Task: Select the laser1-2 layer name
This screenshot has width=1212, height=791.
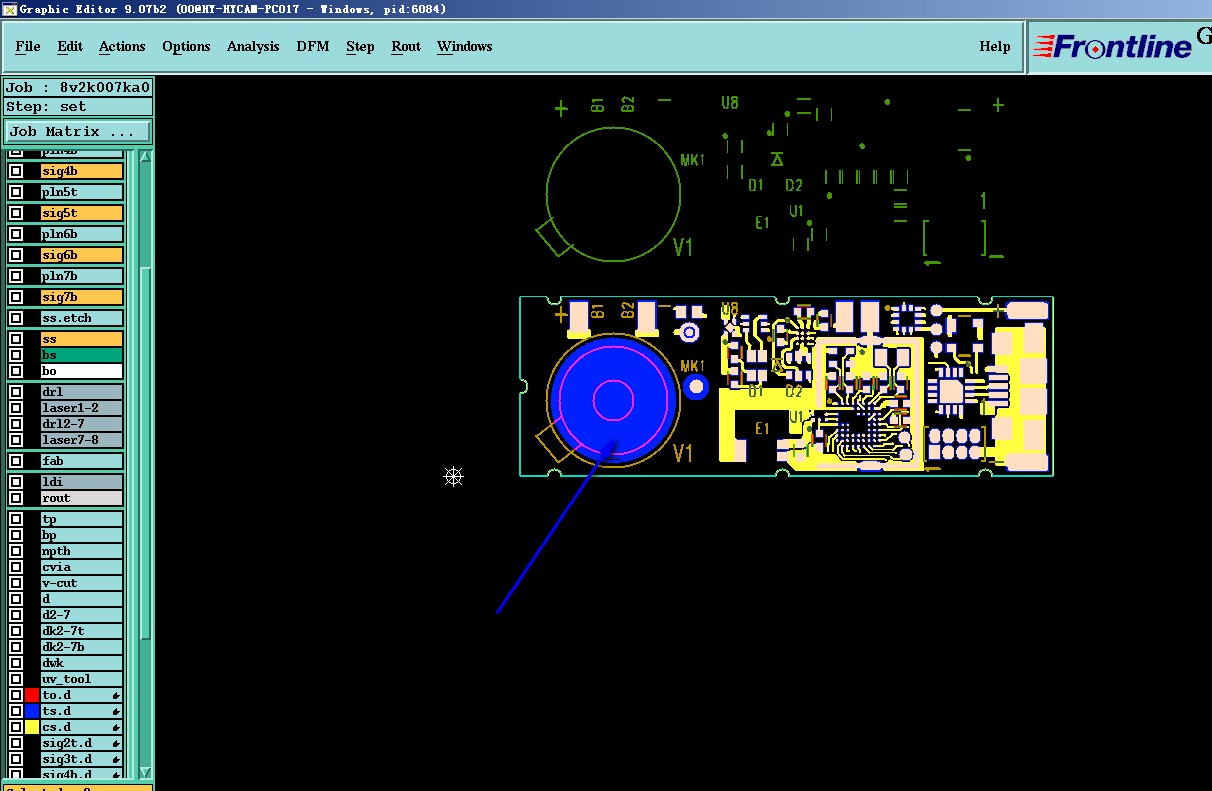Action: click(82, 408)
